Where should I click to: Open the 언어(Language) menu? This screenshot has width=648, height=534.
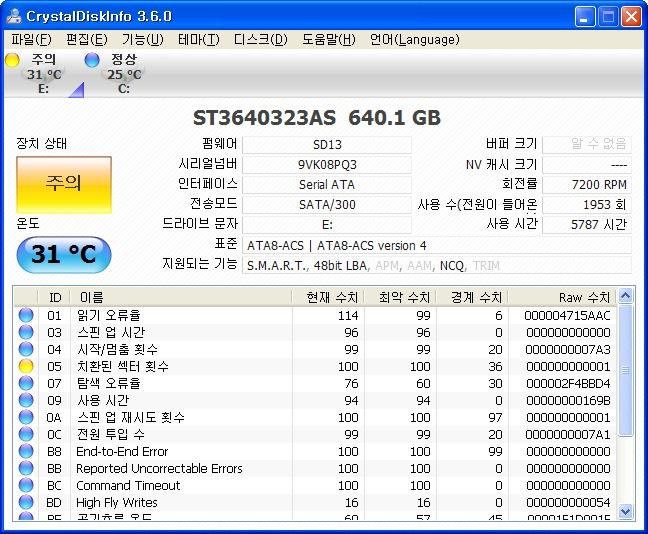(415, 40)
